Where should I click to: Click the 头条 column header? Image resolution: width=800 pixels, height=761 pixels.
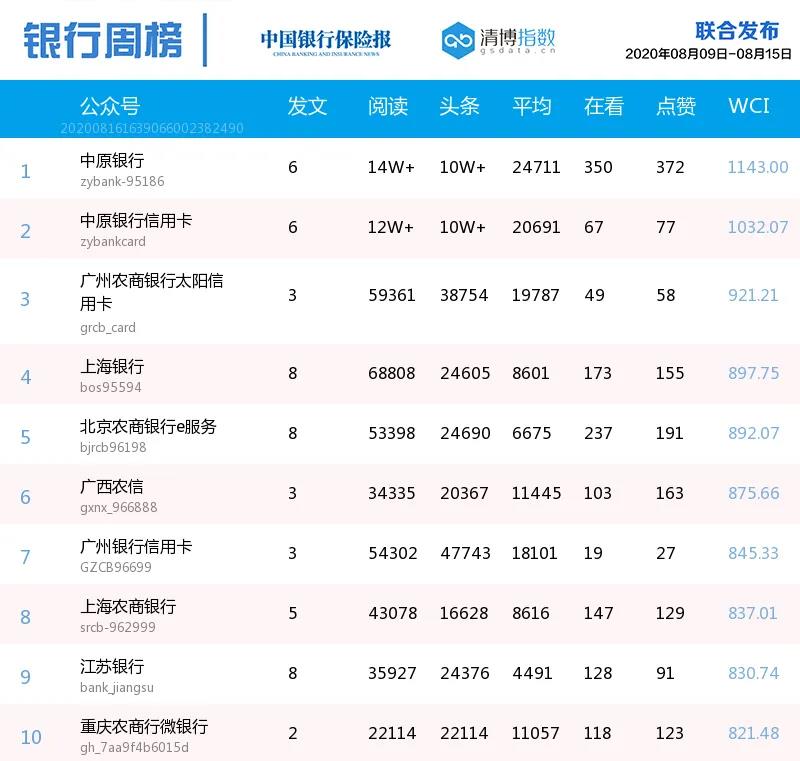(460, 106)
